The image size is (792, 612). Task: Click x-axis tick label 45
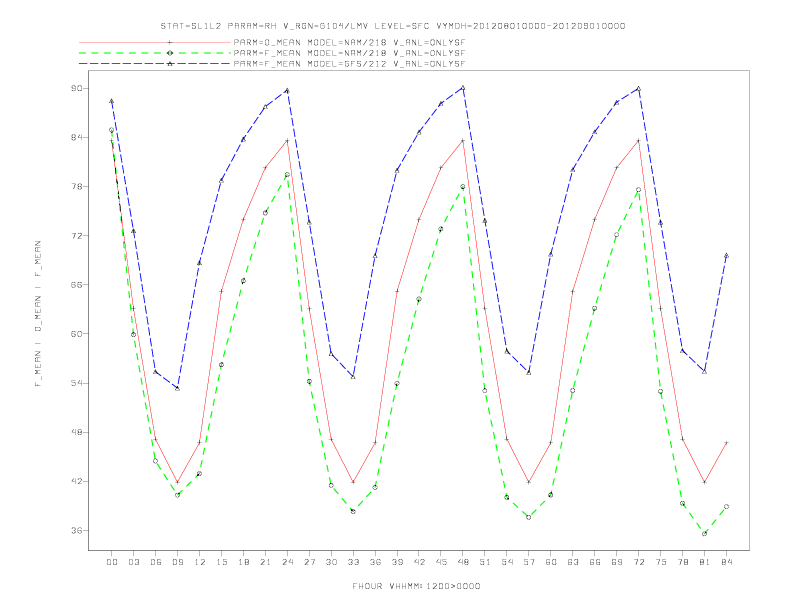coord(441,562)
